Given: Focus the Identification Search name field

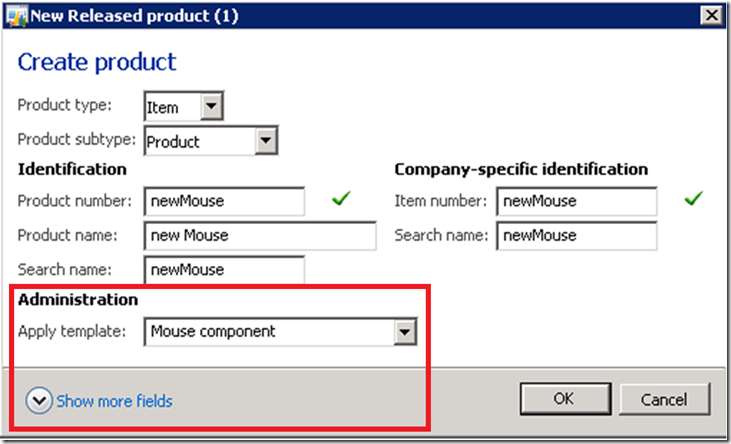Looking at the screenshot, I should tap(224, 270).
